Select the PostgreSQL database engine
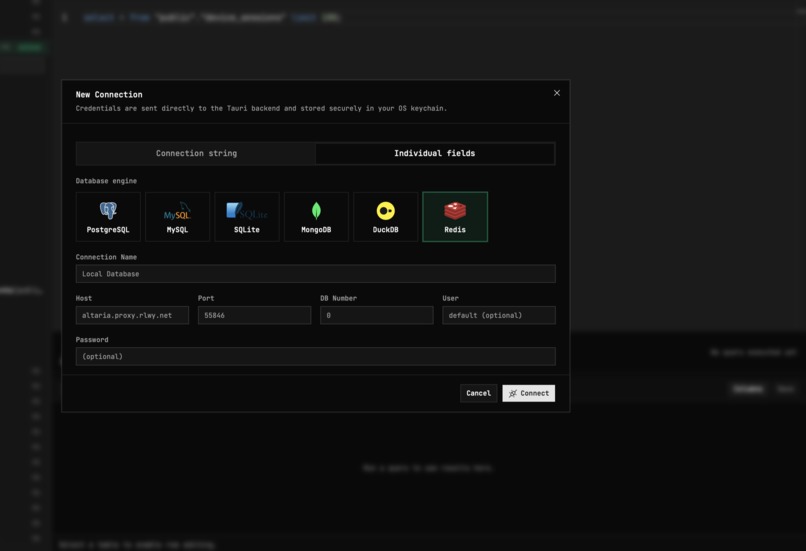Image resolution: width=806 pixels, height=551 pixels. click(x=108, y=216)
